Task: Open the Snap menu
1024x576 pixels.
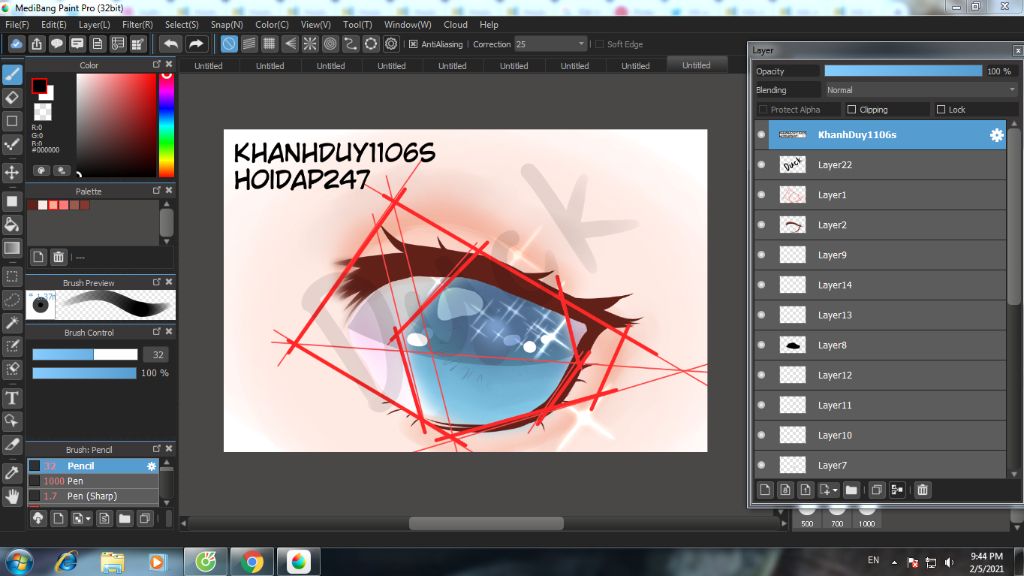Action: click(227, 25)
